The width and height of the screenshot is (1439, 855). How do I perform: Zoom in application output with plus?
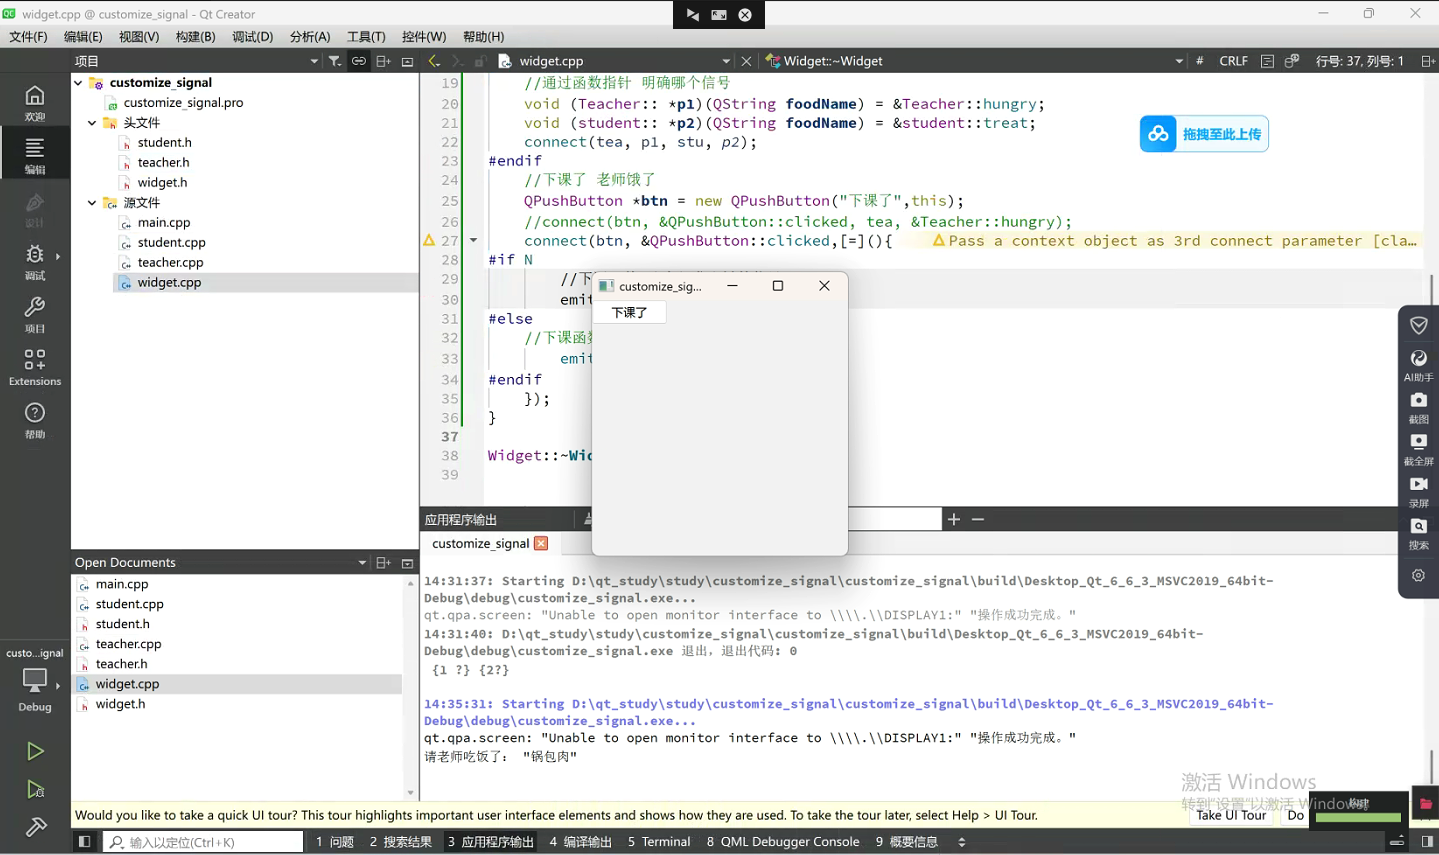pyautogui.click(x=954, y=519)
